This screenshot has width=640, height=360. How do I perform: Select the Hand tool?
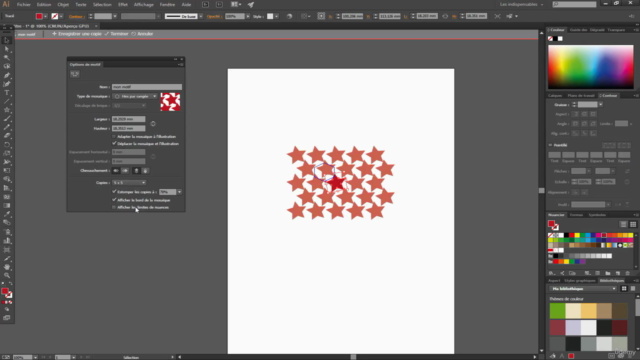[7, 267]
